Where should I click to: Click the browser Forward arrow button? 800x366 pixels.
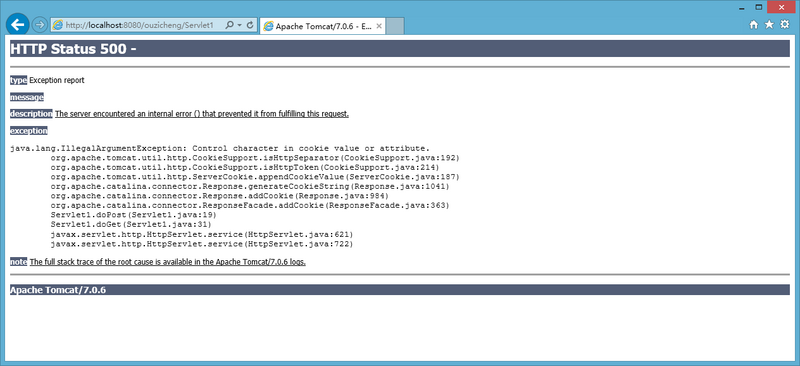coord(39,25)
